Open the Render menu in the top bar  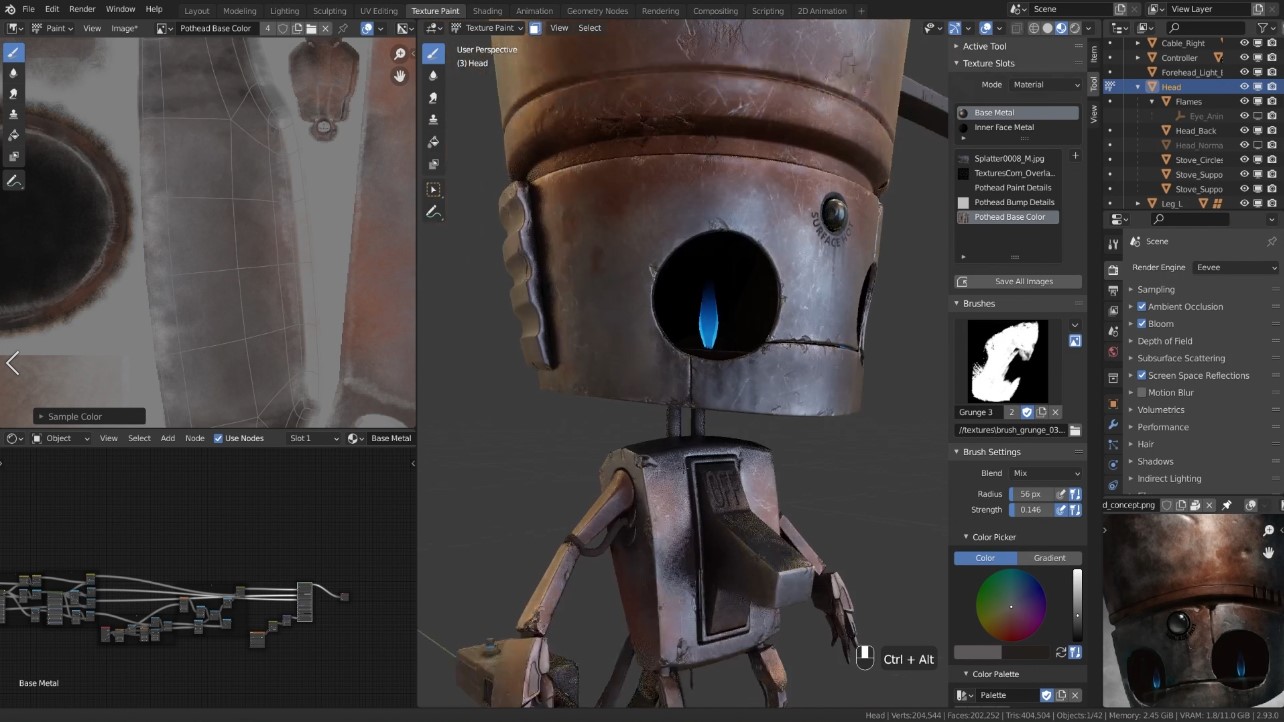coord(81,8)
